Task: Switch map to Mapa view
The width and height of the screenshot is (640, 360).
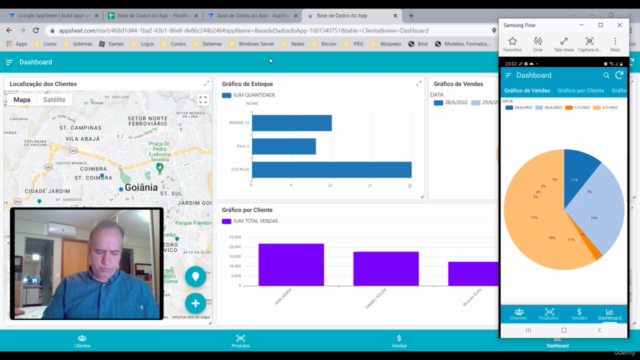Action: coord(22,100)
